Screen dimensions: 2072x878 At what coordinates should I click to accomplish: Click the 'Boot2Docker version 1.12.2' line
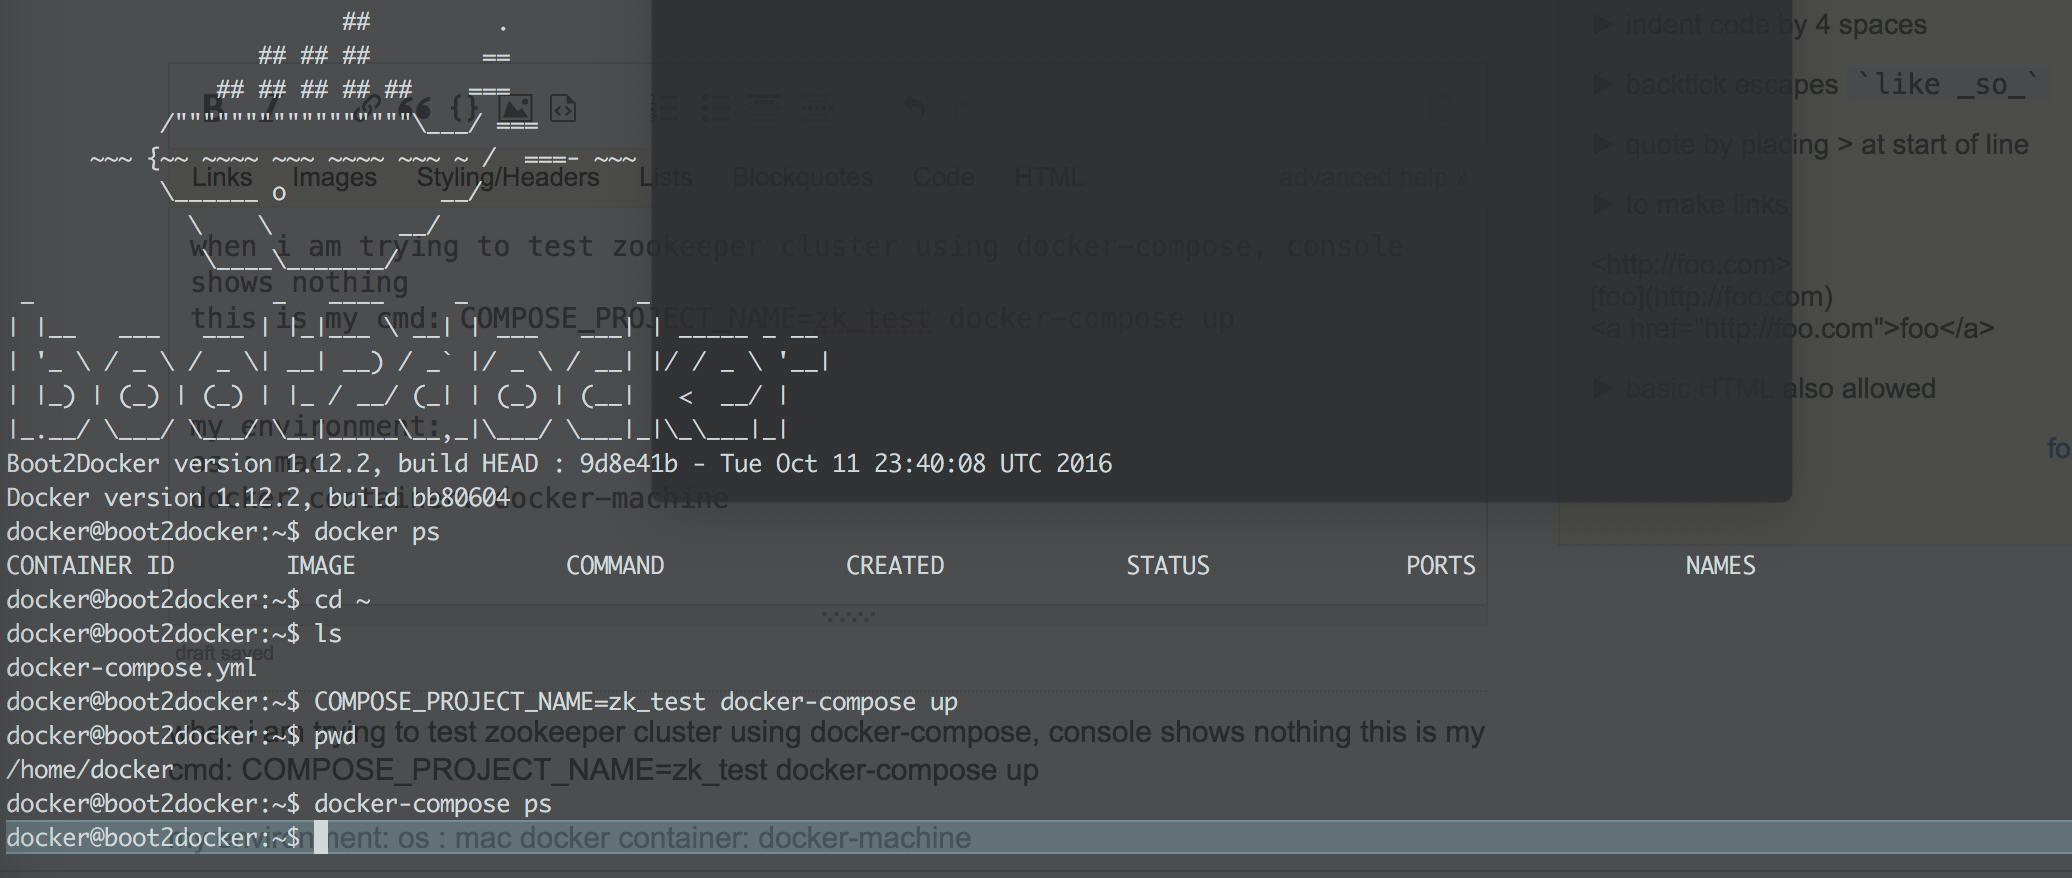559,464
